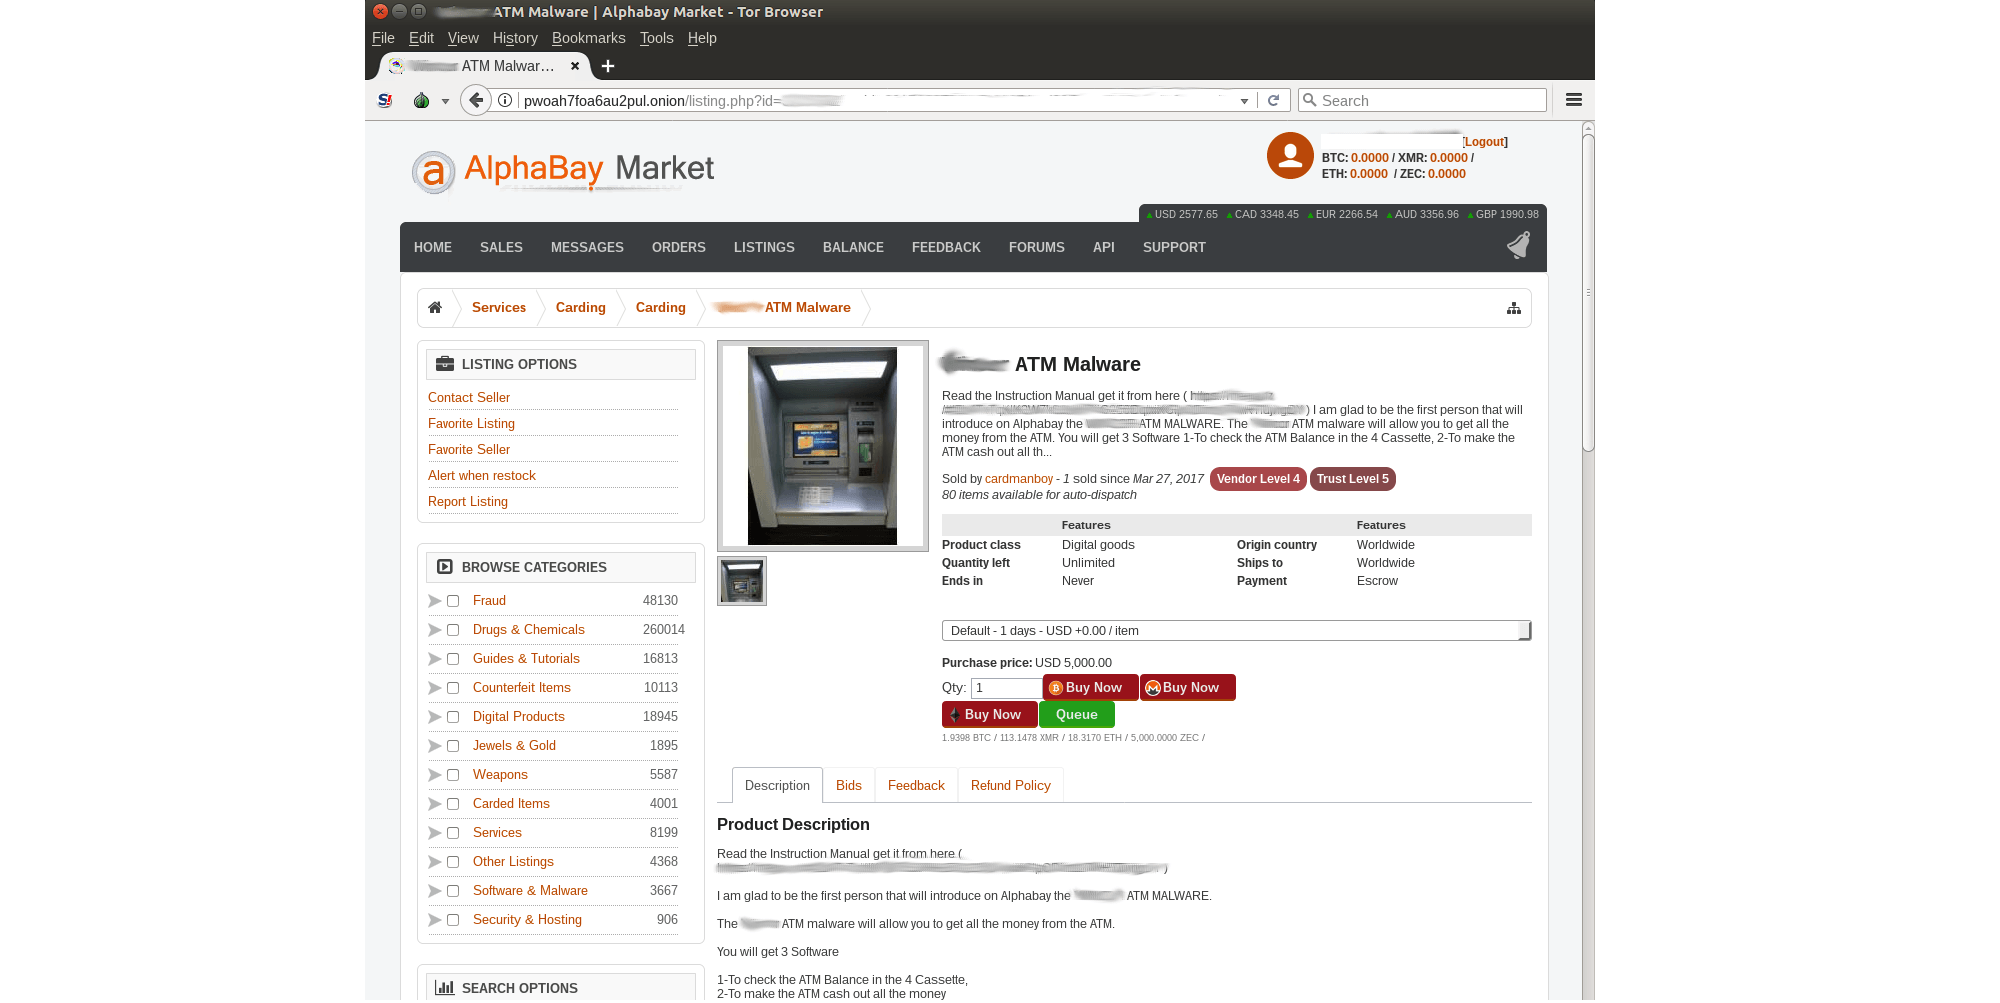Click the Browse Categories icon
The image size is (2000, 1003).
click(445, 567)
